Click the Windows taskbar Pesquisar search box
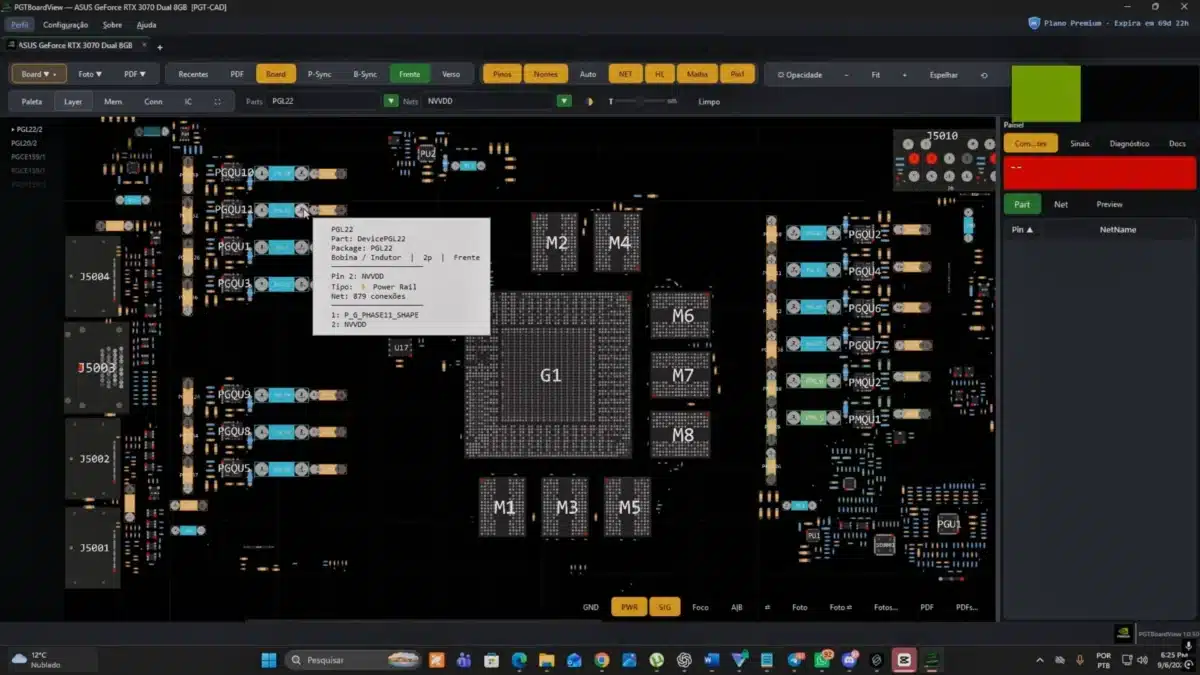Screen dimensions: 1200x675 [353, 659]
